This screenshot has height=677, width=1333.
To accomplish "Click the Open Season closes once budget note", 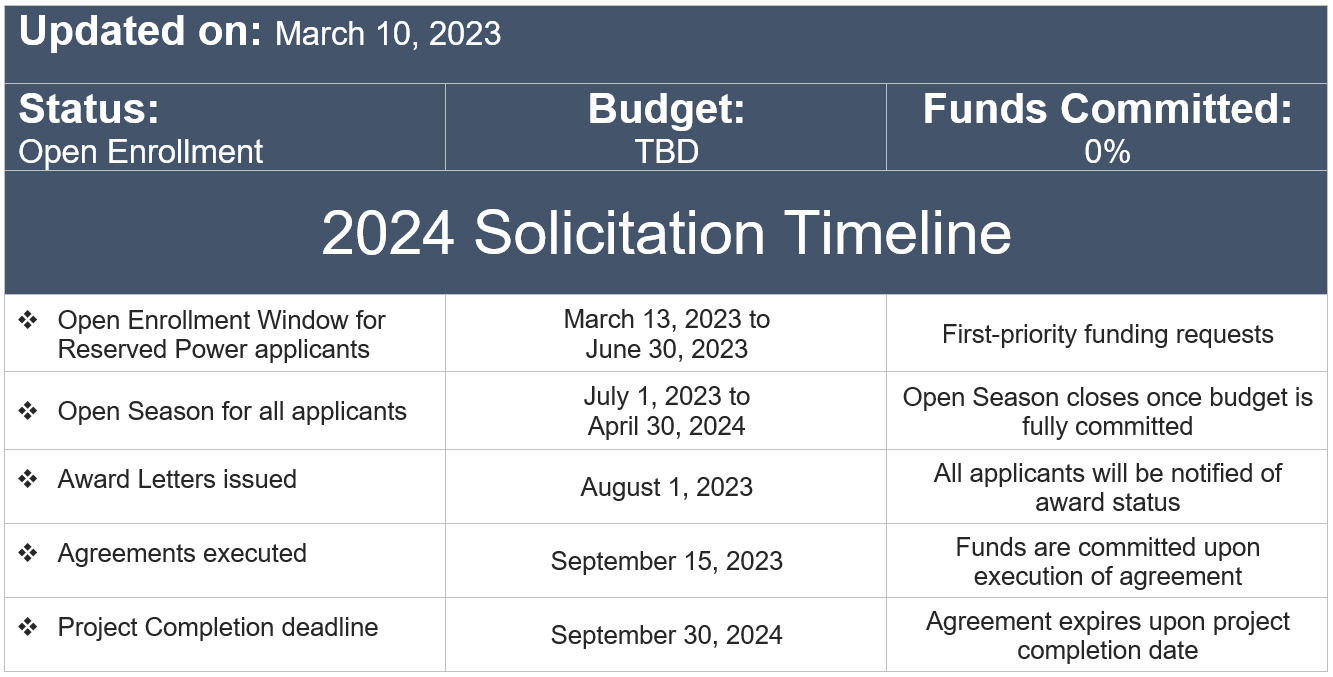I will 1107,411.
